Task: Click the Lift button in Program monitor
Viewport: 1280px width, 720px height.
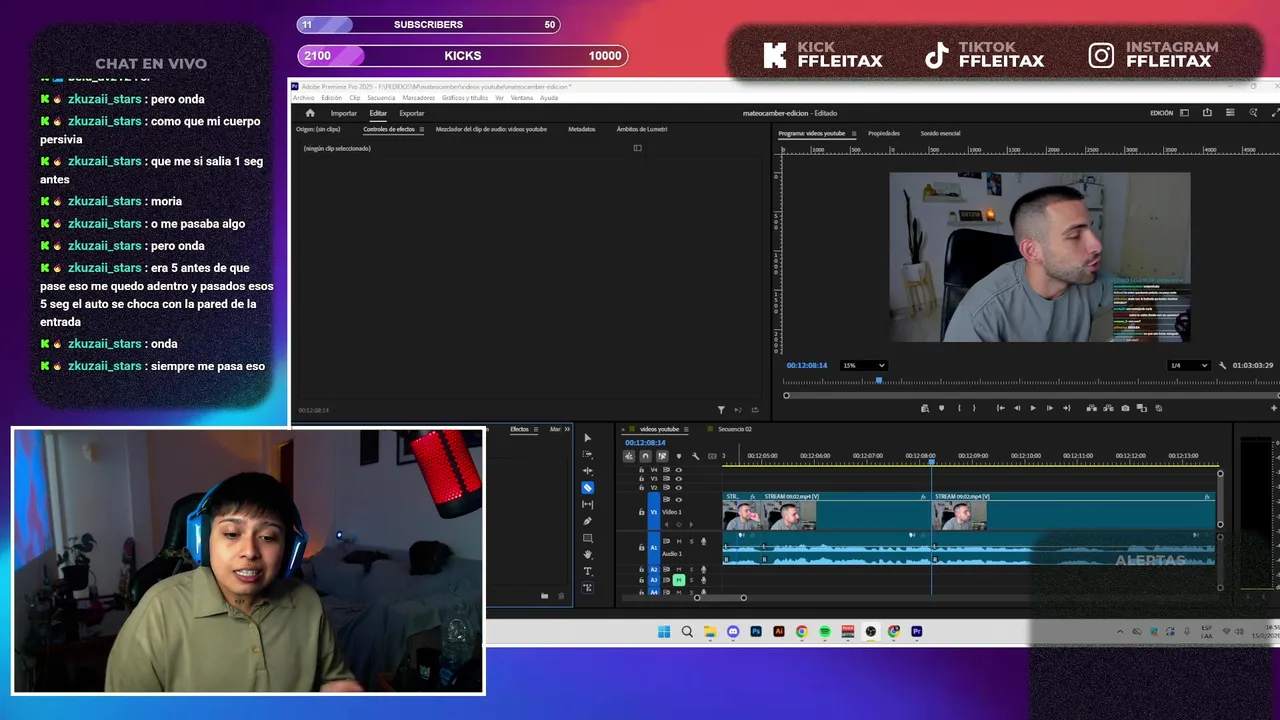Action: coord(1091,408)
